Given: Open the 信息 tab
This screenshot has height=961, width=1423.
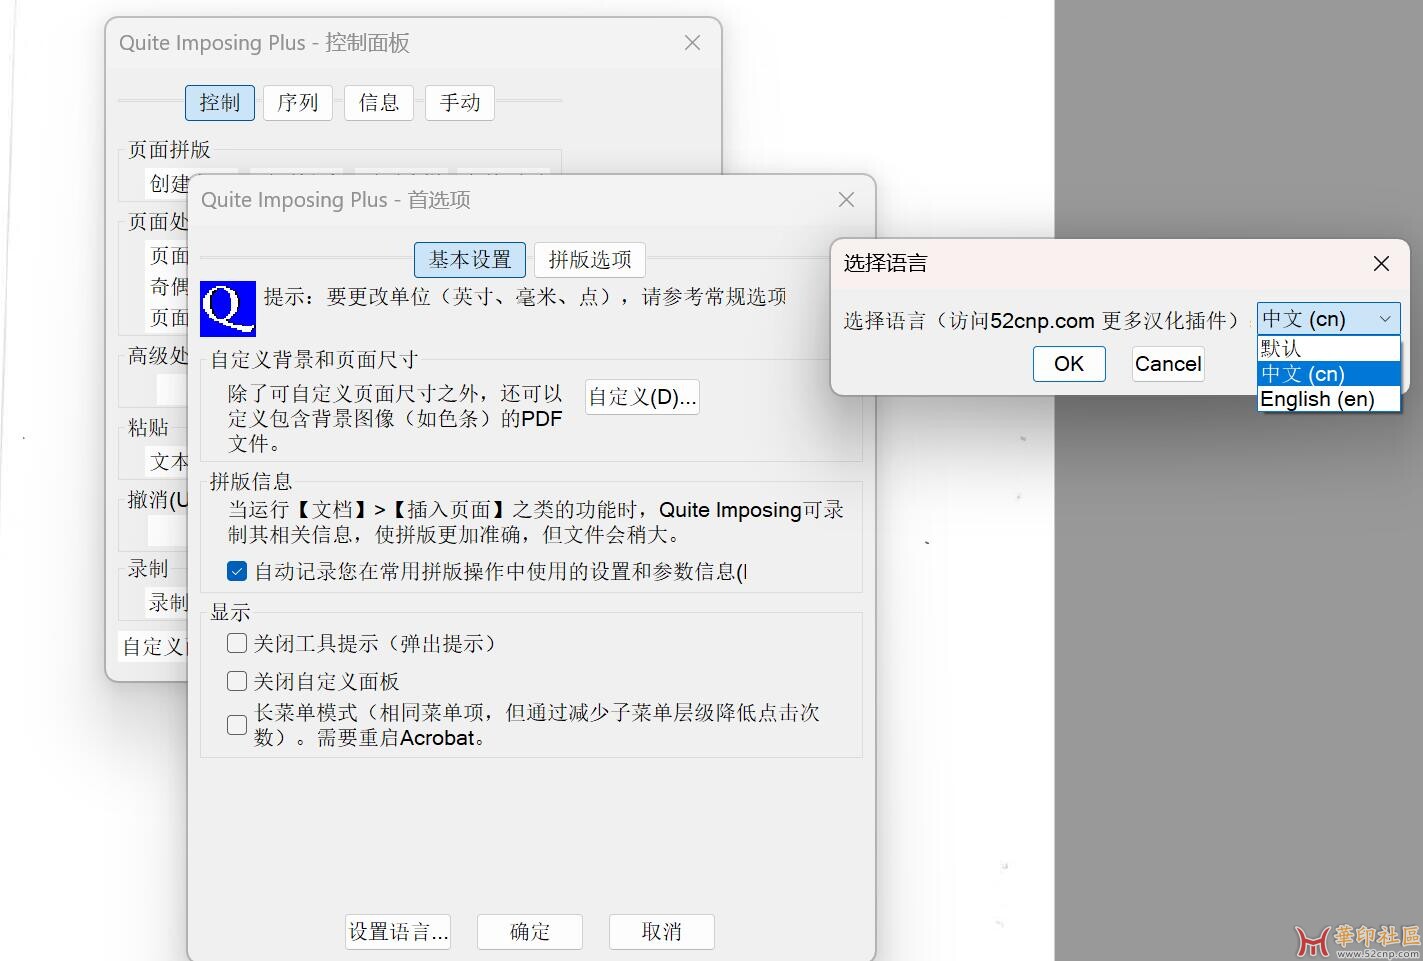Looking at the screenshot, I should 379,103.
